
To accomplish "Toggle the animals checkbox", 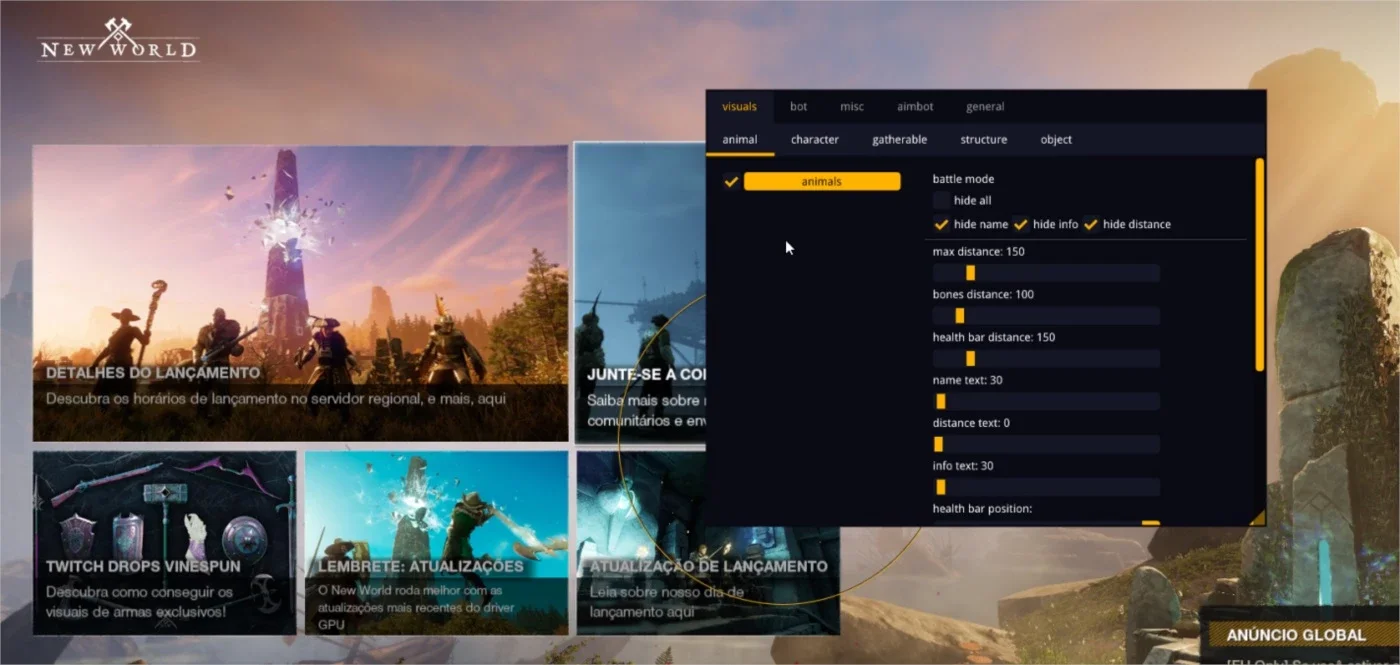I will [x=731, y=182].
